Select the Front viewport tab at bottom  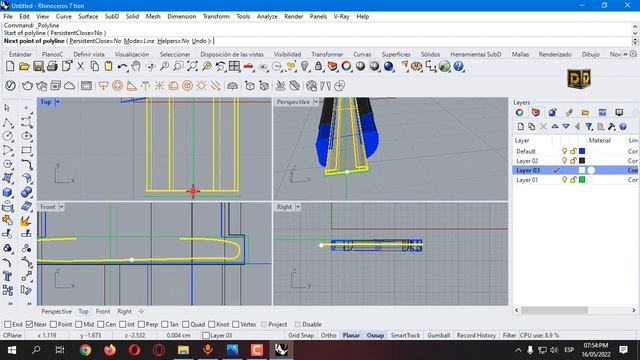click(103, 311)
